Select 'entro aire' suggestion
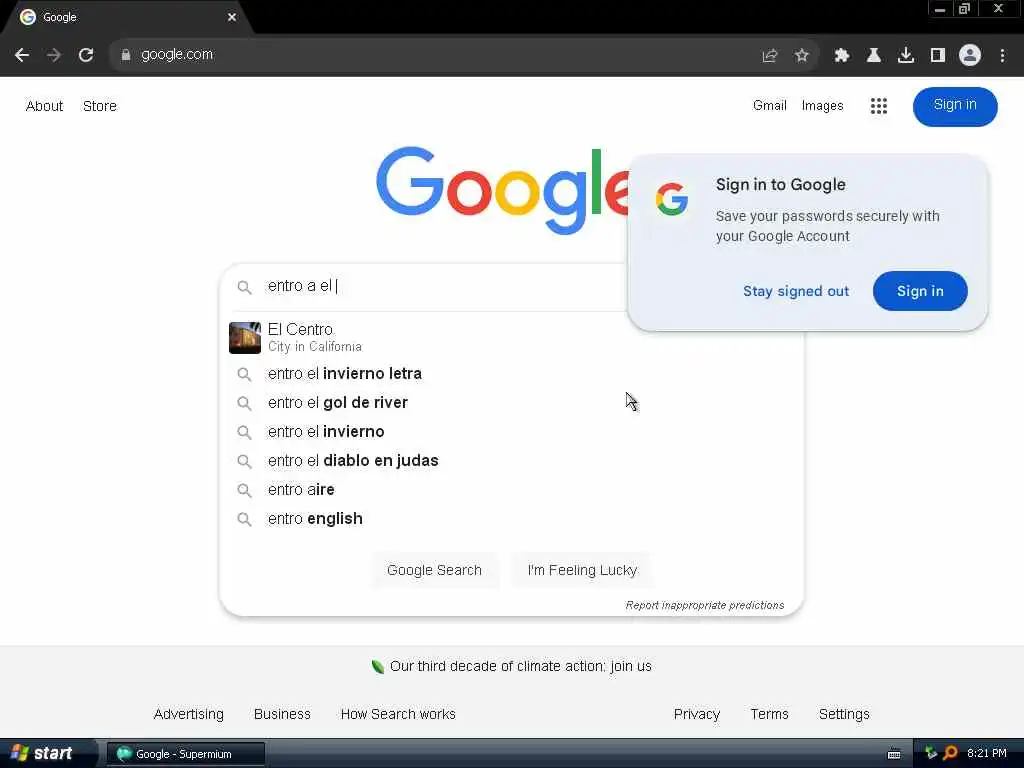This screenshot has width=1024, height=768. pos(511,490)
